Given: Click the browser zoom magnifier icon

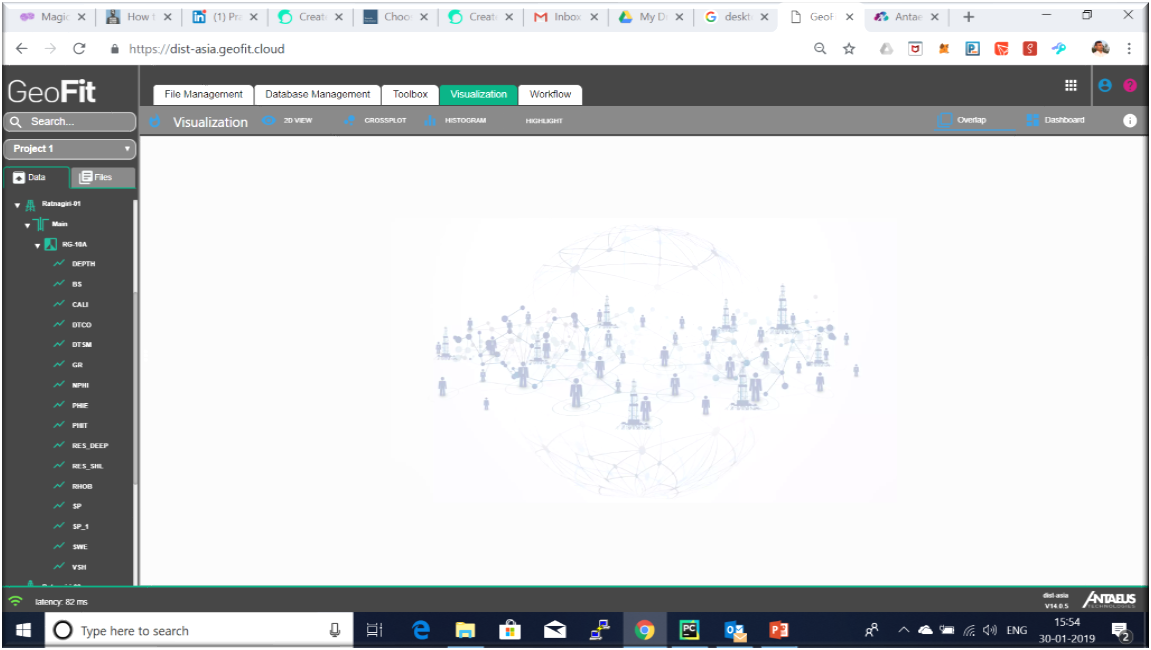Looking at the screenshot, I should [820, 48].
